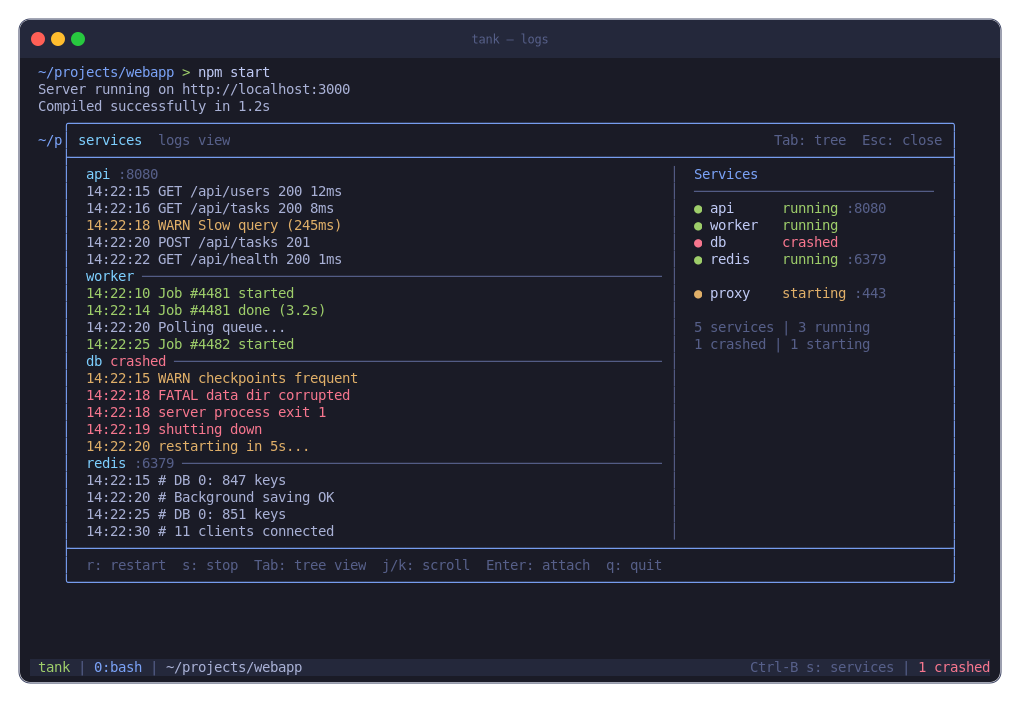Switch to the services tab
Viewport: 1020px width, 702px height.
point(110,141)
